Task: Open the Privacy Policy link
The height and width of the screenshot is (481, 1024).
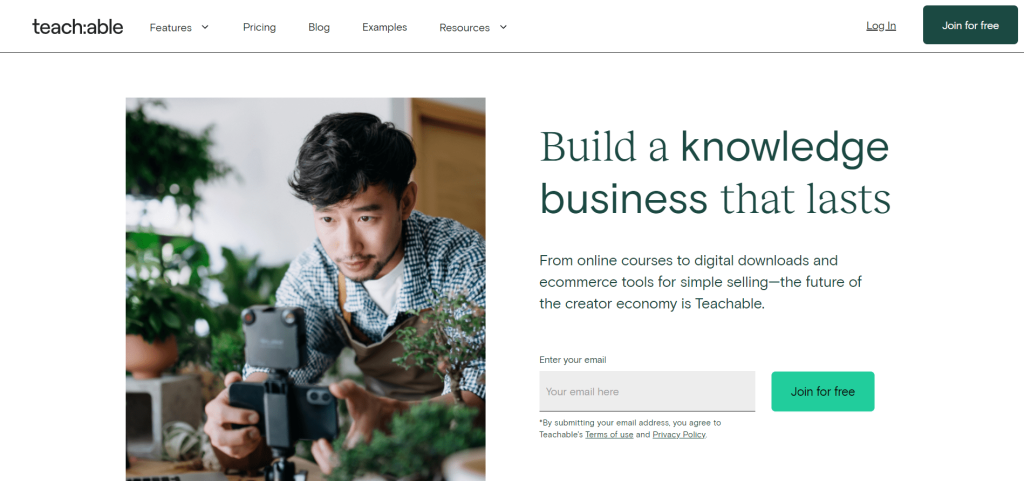Action: (x=679, y=435)
